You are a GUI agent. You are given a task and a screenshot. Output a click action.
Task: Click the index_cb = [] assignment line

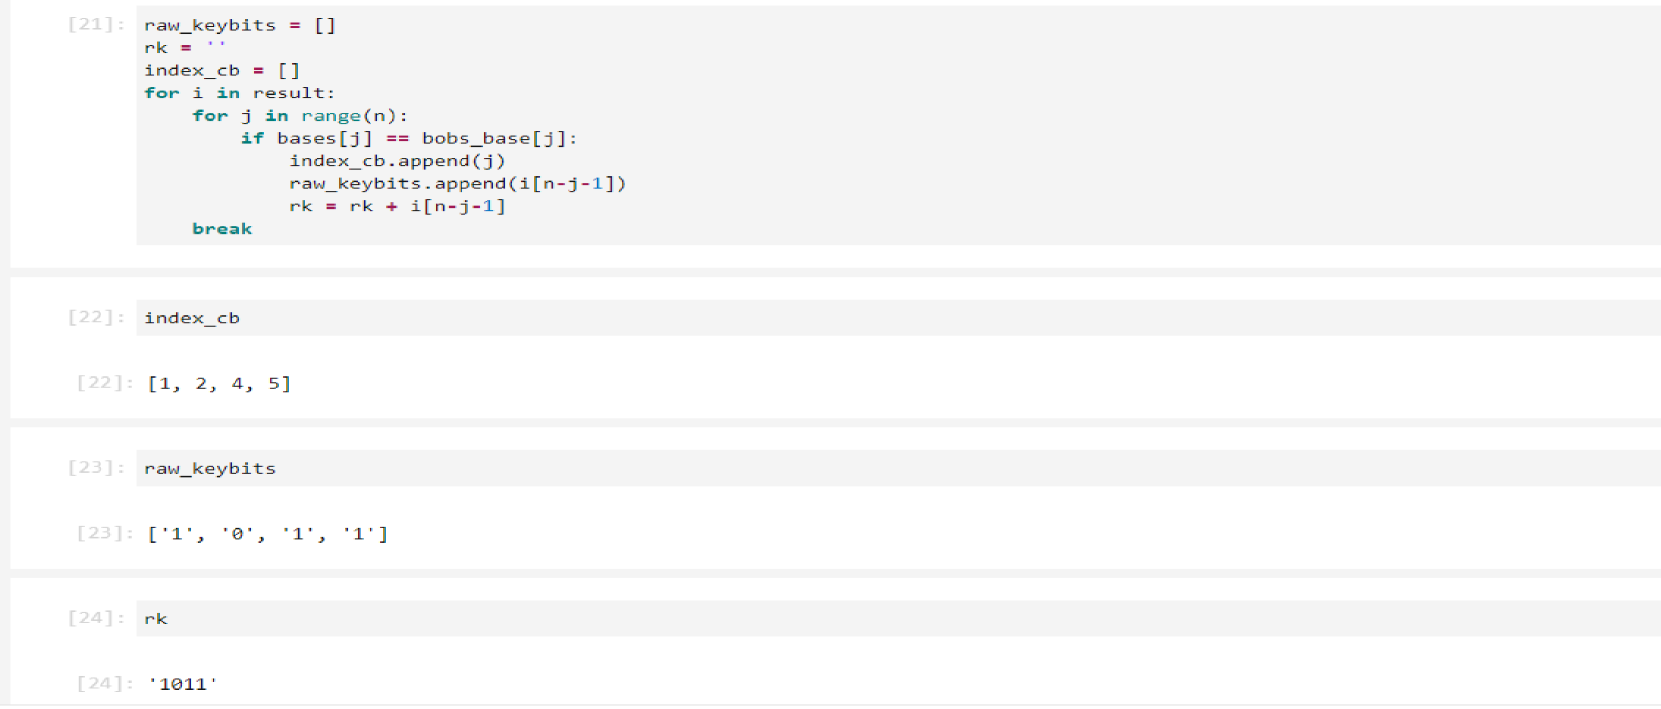pos(221,70)
